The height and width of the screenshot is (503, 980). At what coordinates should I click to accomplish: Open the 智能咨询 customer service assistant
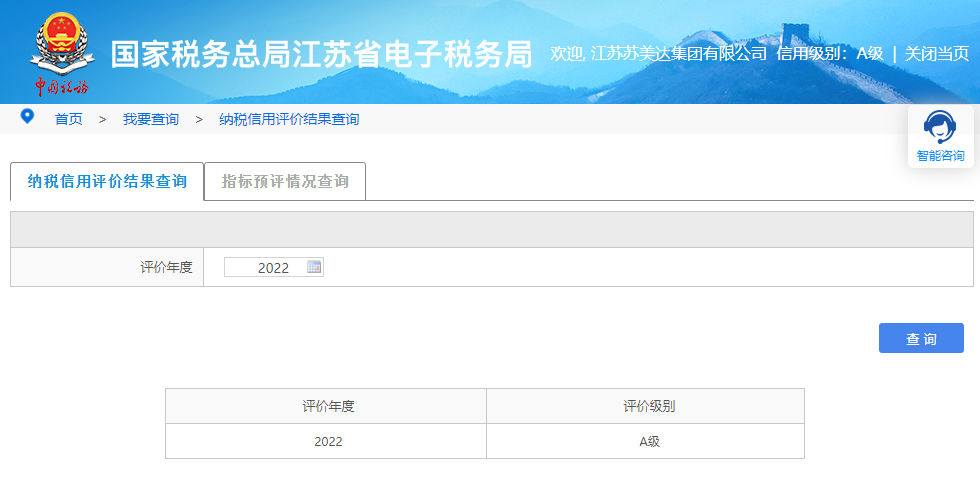[x=940, y=137]
